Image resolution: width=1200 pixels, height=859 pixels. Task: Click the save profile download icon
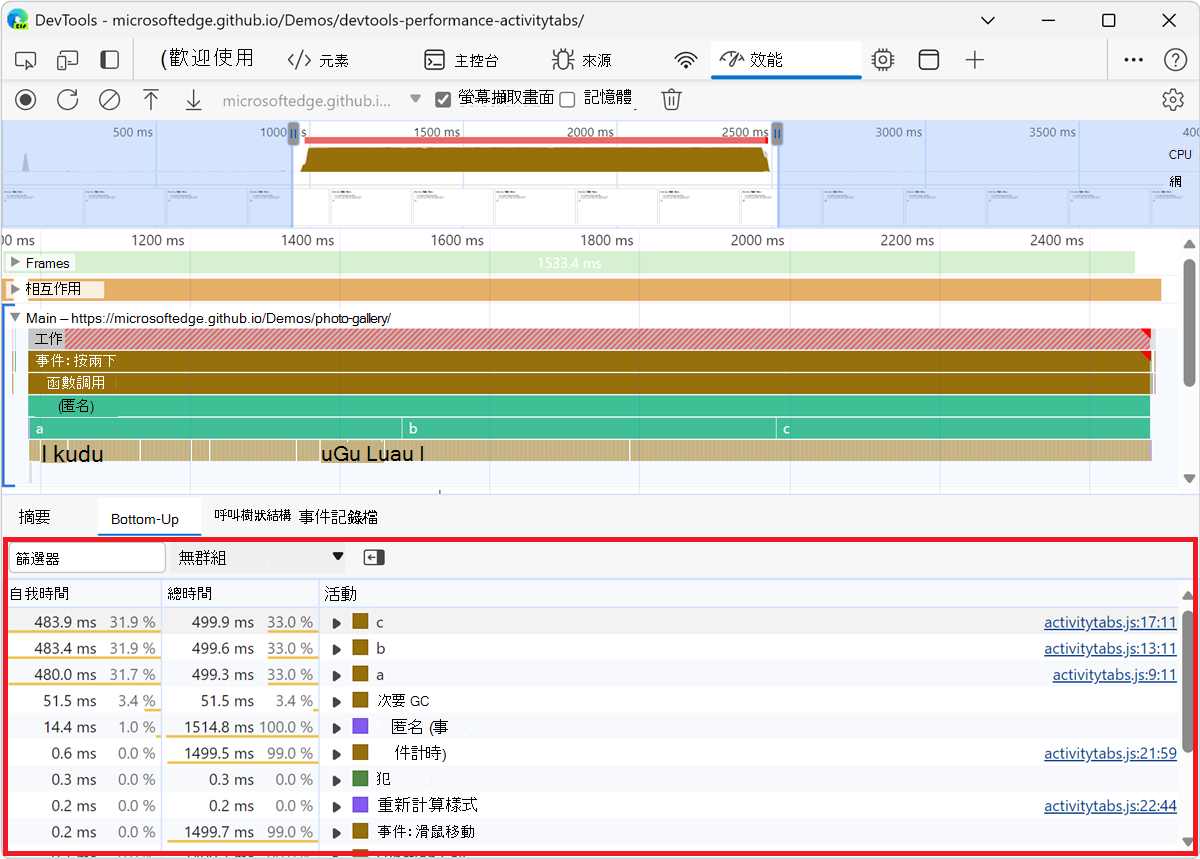[193, 99]
